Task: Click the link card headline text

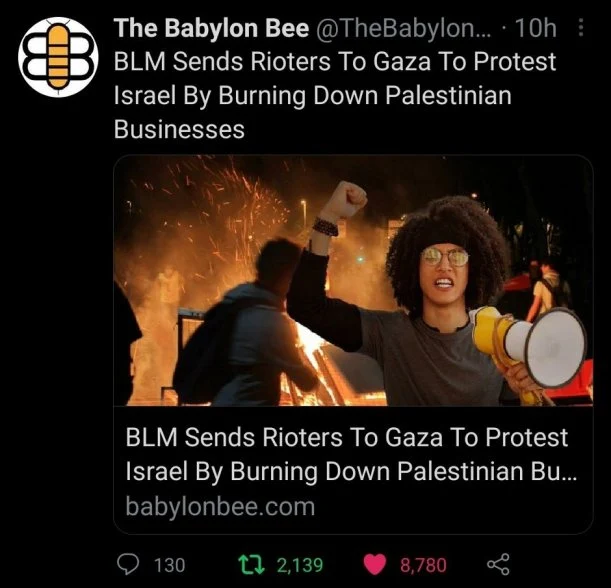Action: point(350,454)
